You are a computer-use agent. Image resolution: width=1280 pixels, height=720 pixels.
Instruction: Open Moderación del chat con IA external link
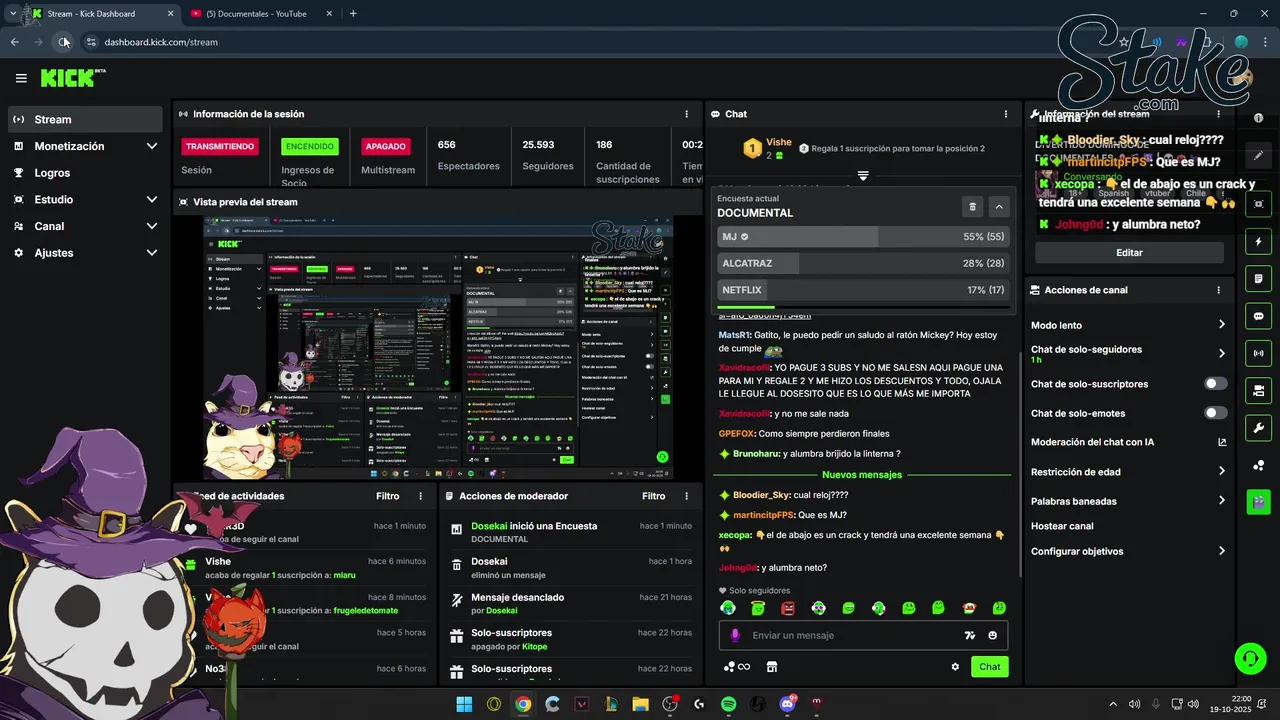[x=1222, y=442]
